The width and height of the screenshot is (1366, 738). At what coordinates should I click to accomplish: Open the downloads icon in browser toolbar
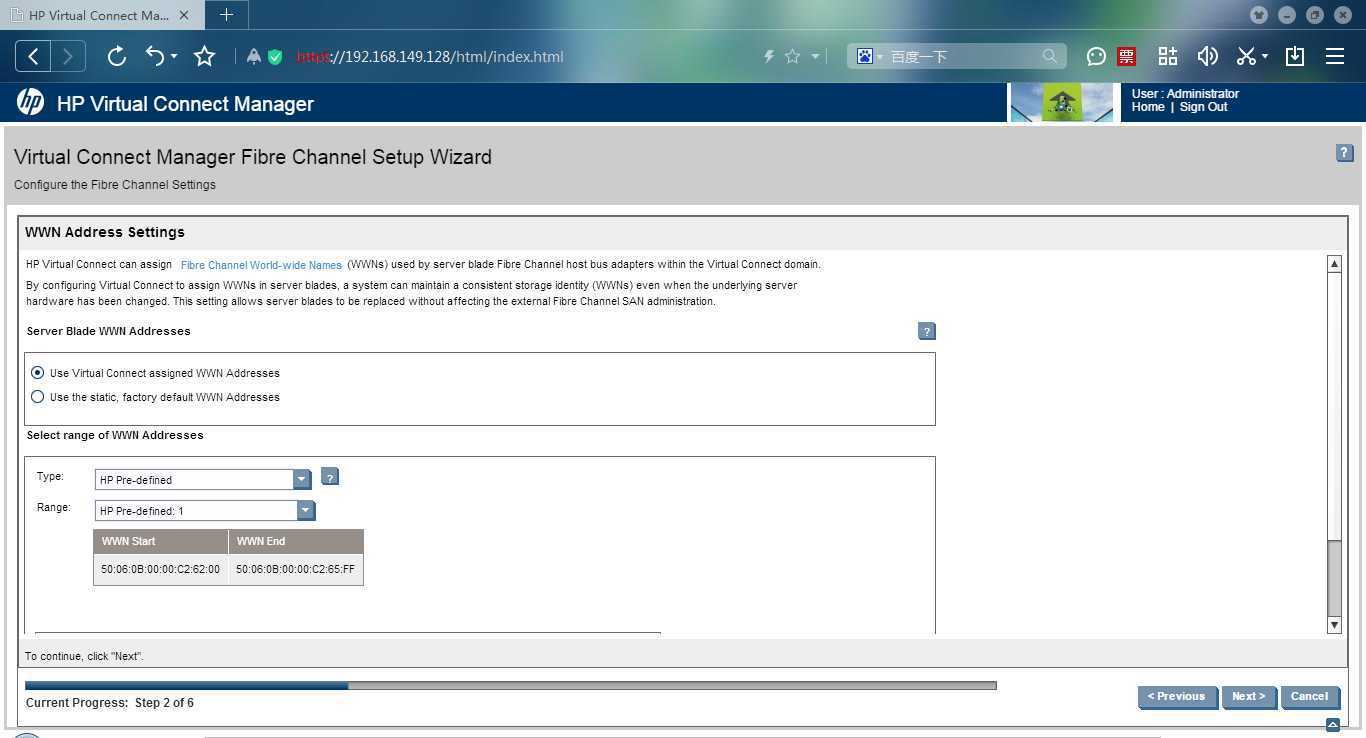pyautogui.click(x=1295, y=56)
